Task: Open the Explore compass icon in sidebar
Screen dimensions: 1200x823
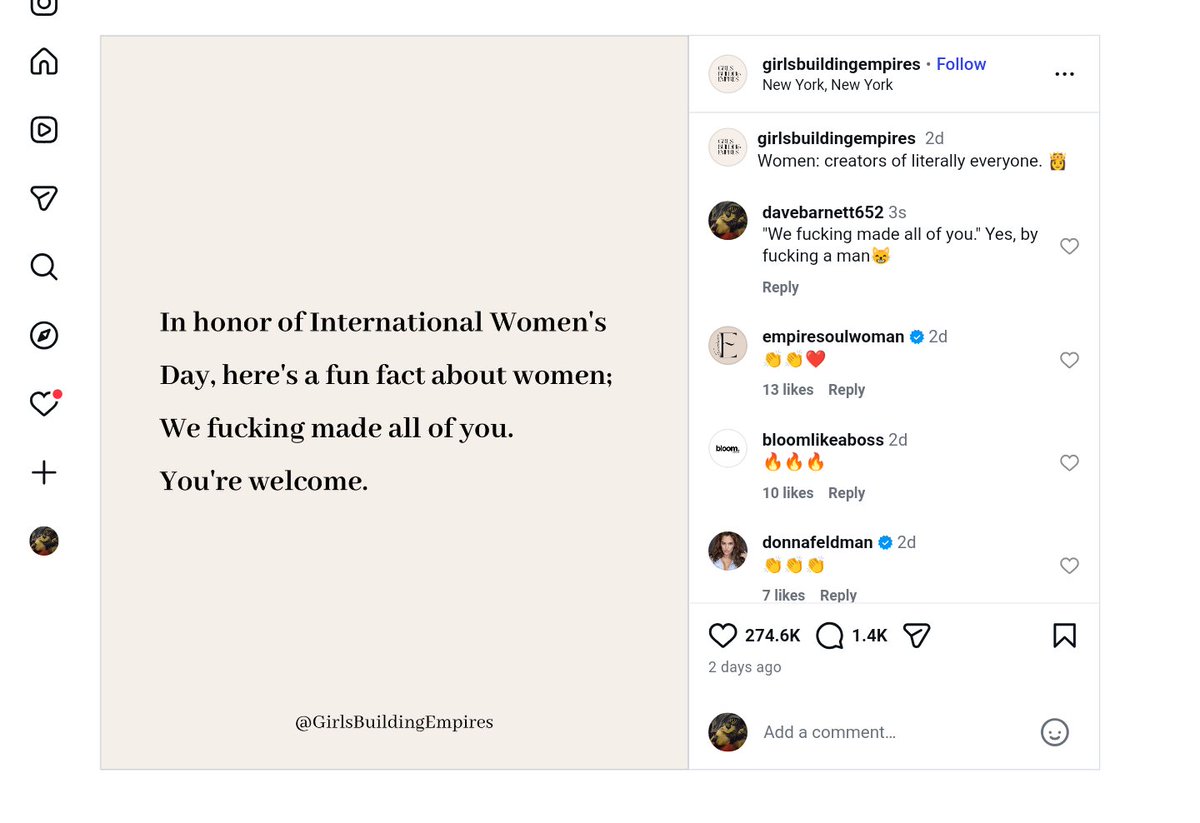Action: pyautogui.click(x=44, y=335)
